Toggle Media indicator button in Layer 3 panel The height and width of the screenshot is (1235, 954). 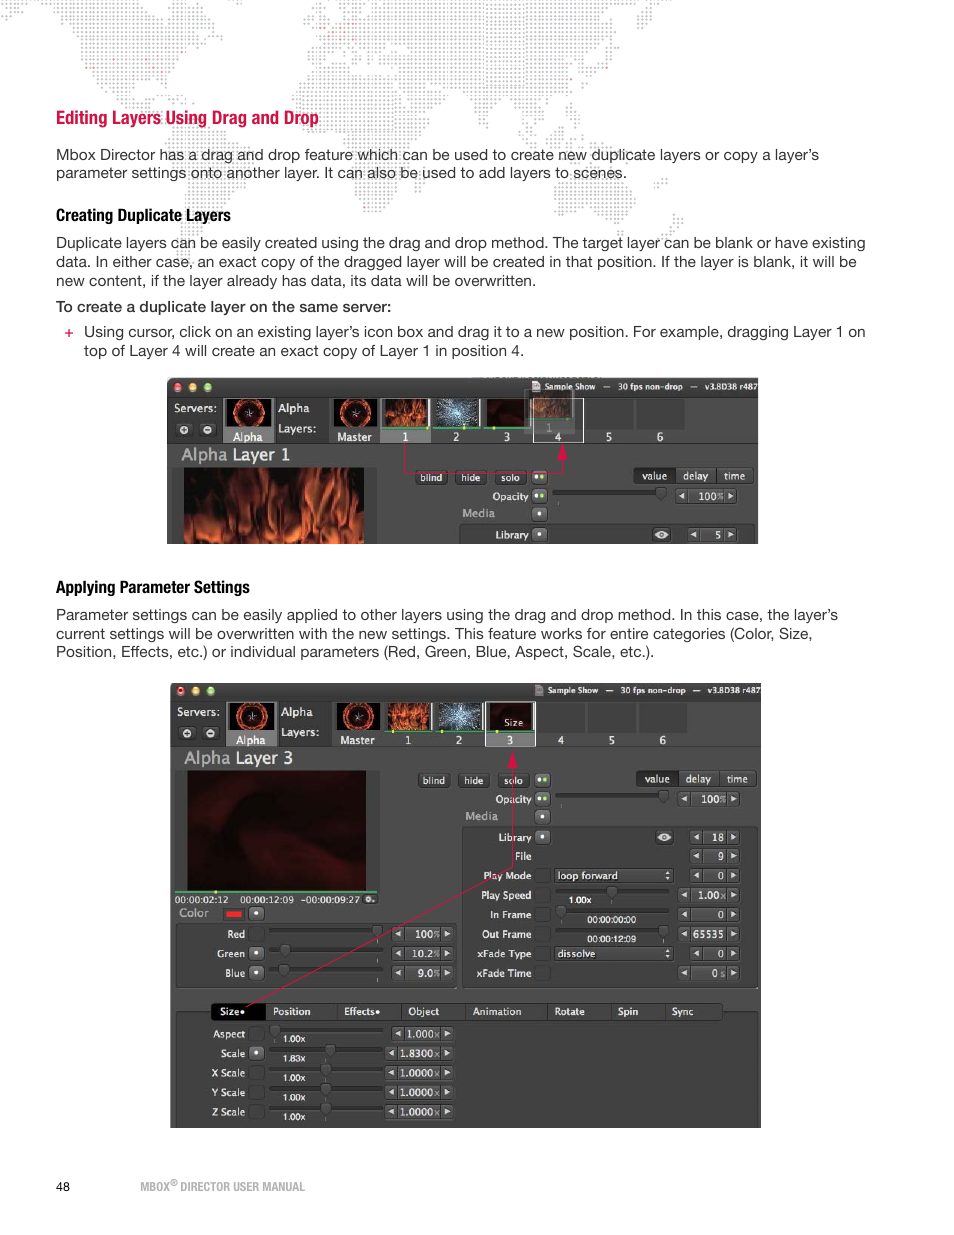point(543,817)
